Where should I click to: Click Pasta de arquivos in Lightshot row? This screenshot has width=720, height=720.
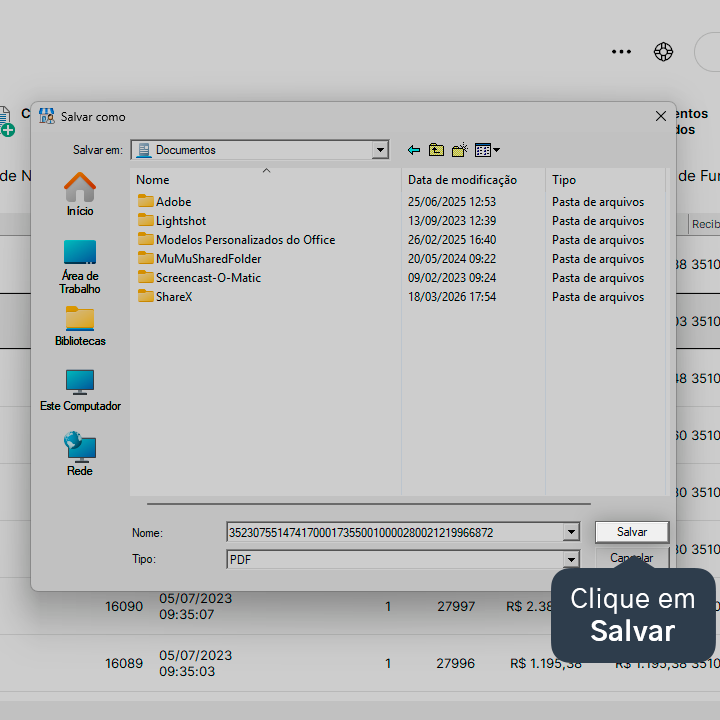coord(598,221)
